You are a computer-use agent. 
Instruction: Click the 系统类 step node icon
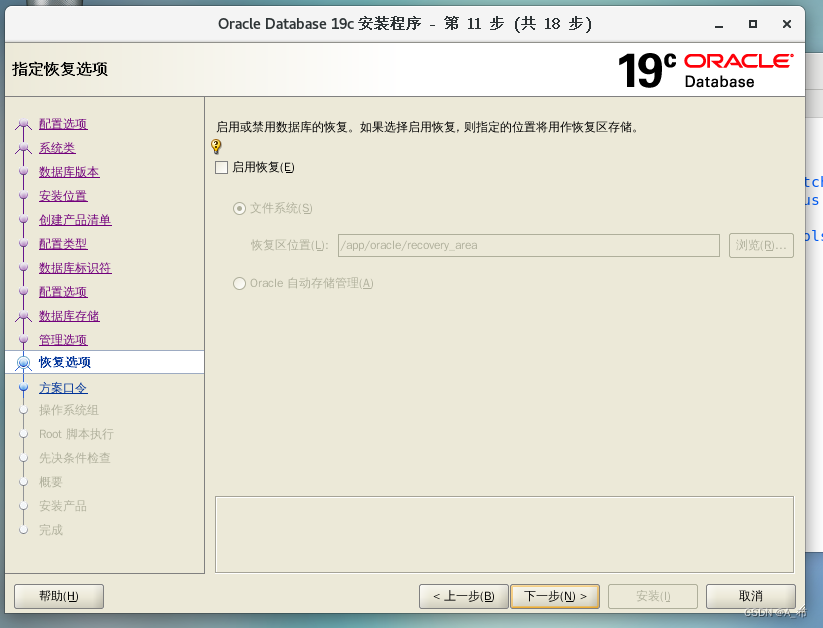[23, 148]
